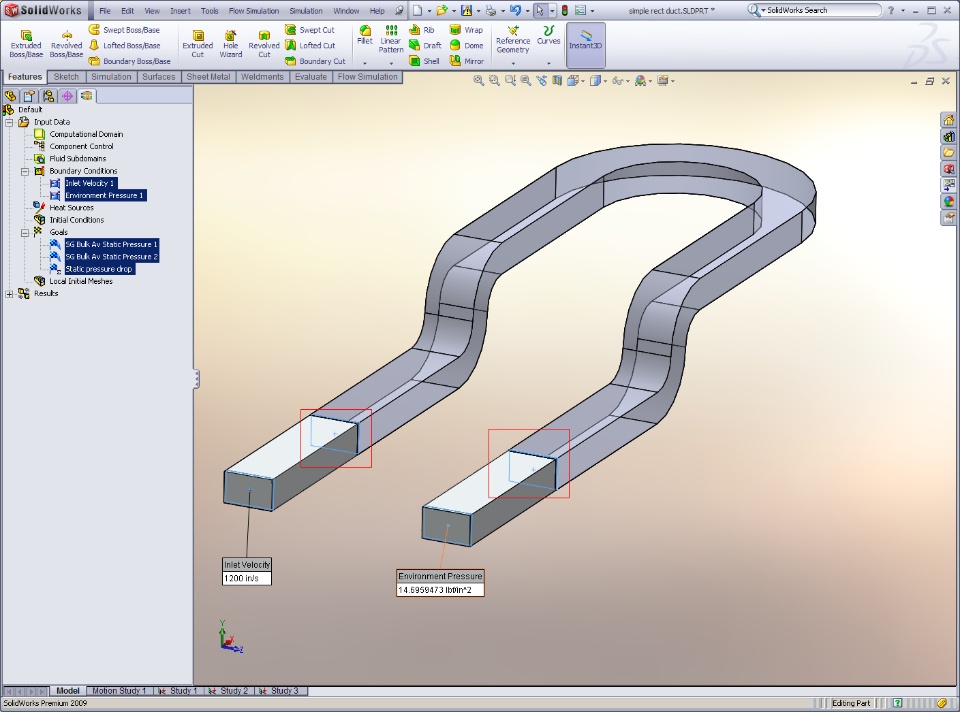The height and width of the screenshot is (712, 960).
Task: Open PropertyManager tab icon
Action: [x=29, y=96]
